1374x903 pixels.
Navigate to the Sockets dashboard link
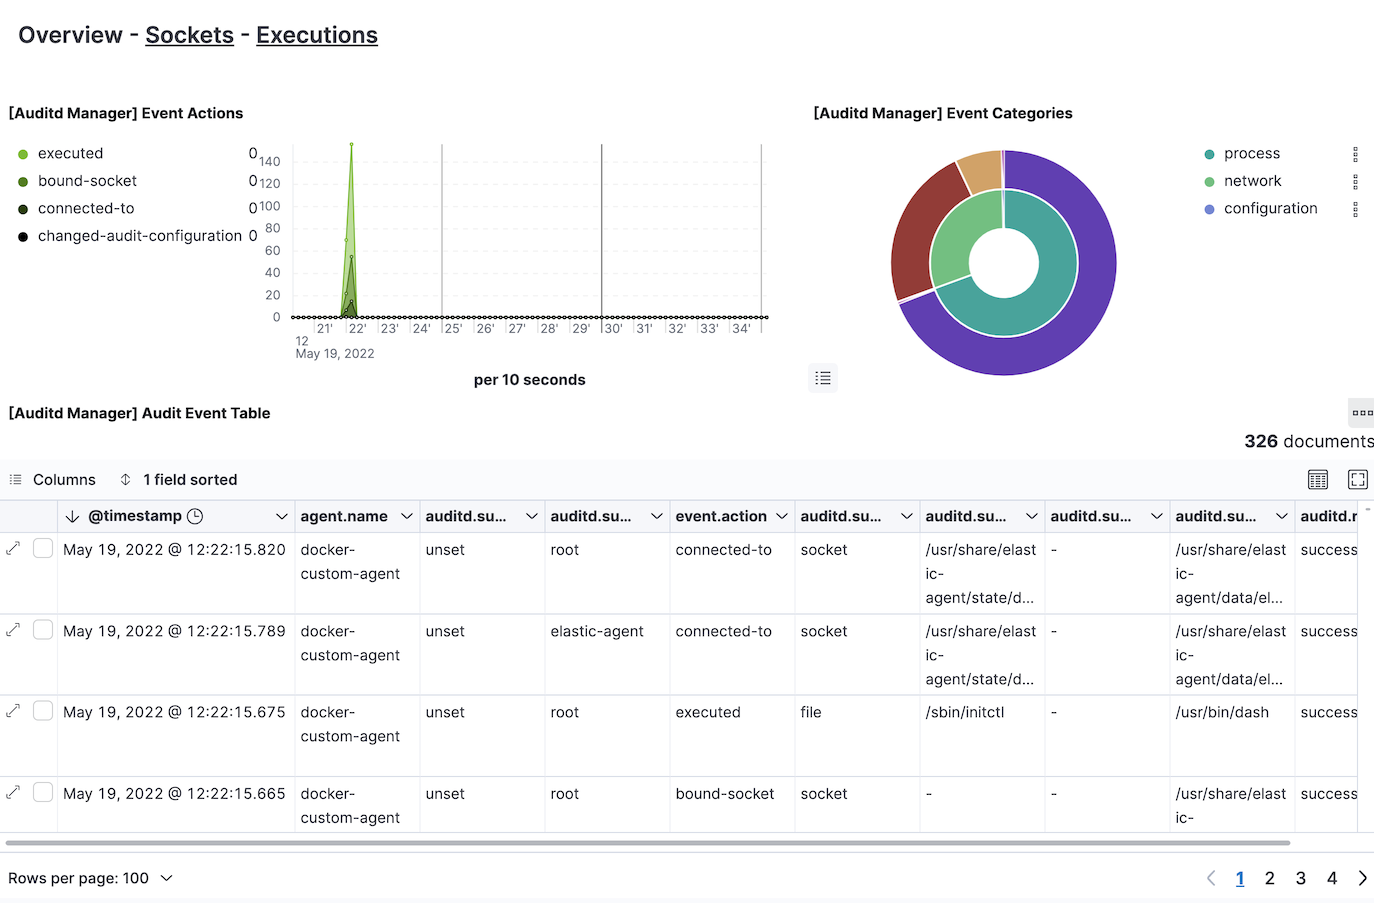[189, 34]
